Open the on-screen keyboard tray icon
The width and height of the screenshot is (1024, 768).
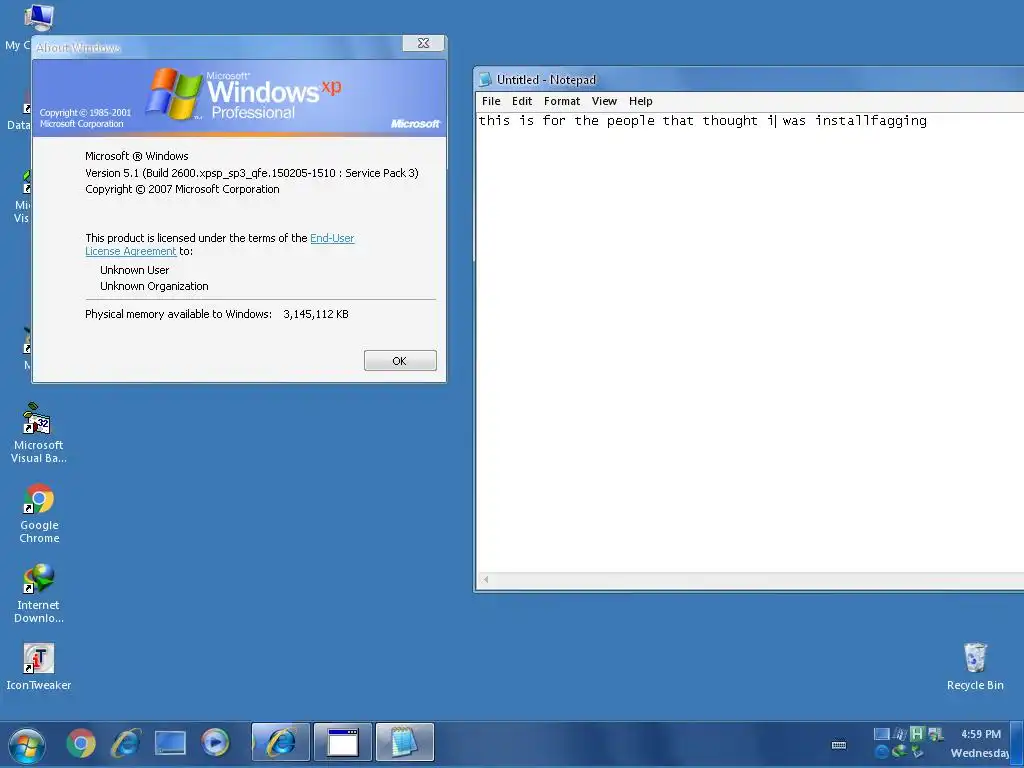(x=839, y=745)
